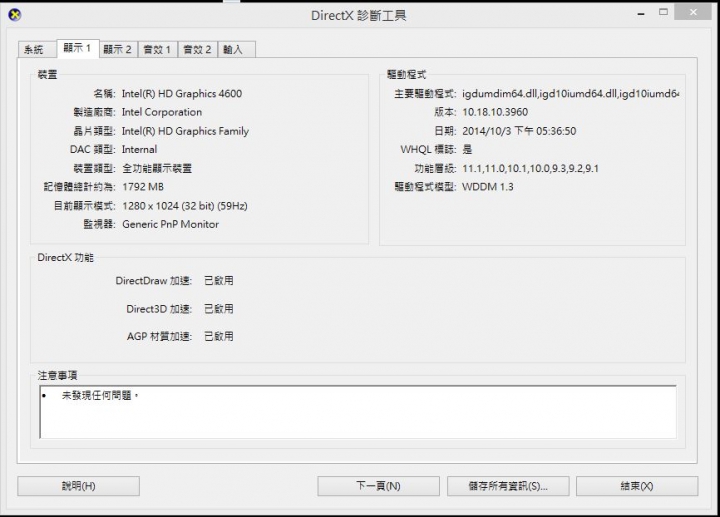Click the 'Internal' DAC type value
Screen dimensions: 720x517
[140, 150]
